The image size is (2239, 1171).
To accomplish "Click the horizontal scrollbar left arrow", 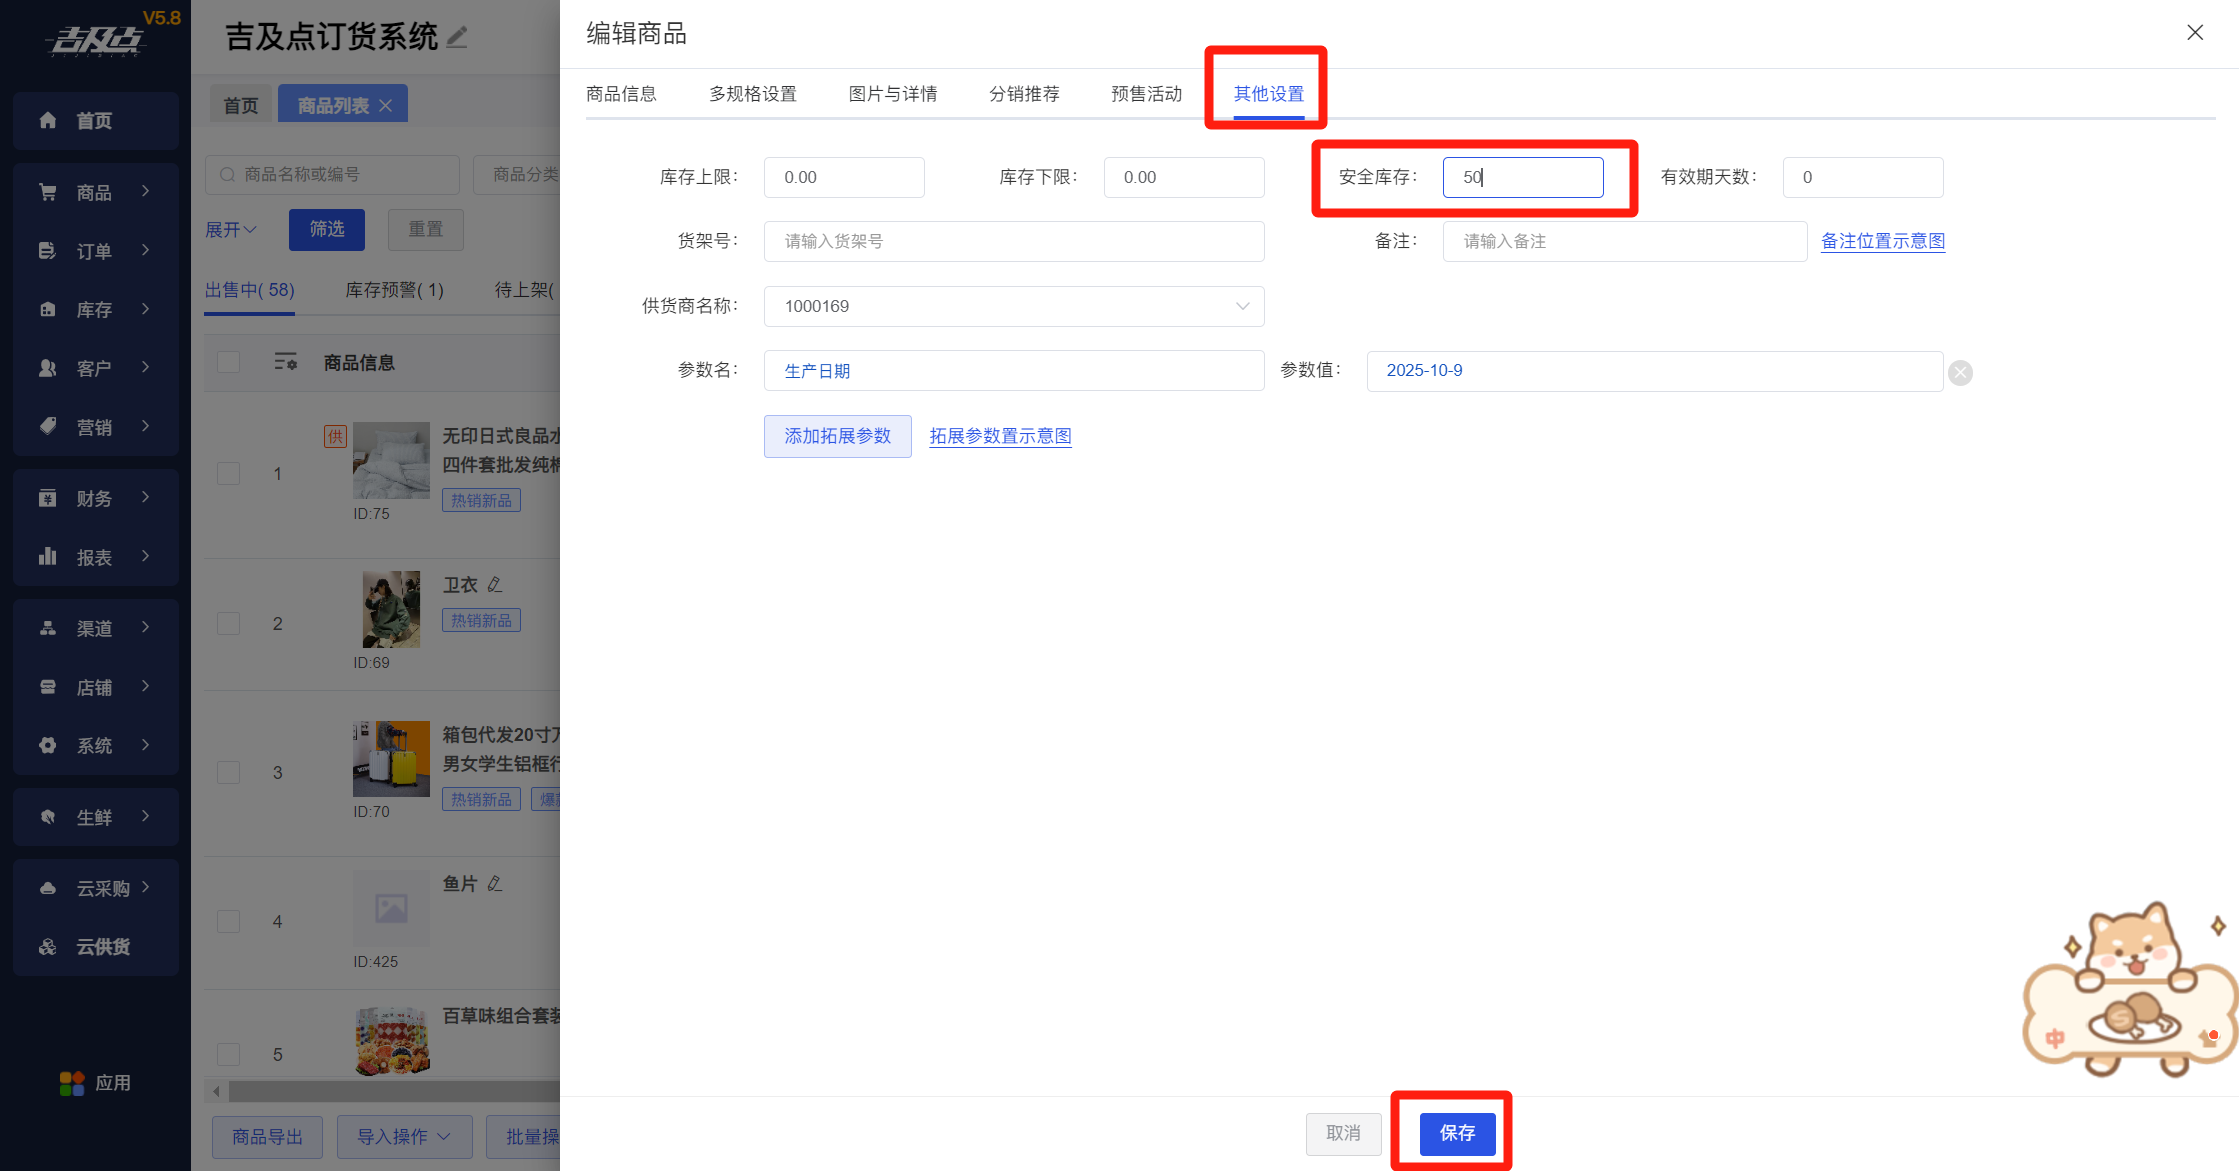I will (x=216, y=1091).
